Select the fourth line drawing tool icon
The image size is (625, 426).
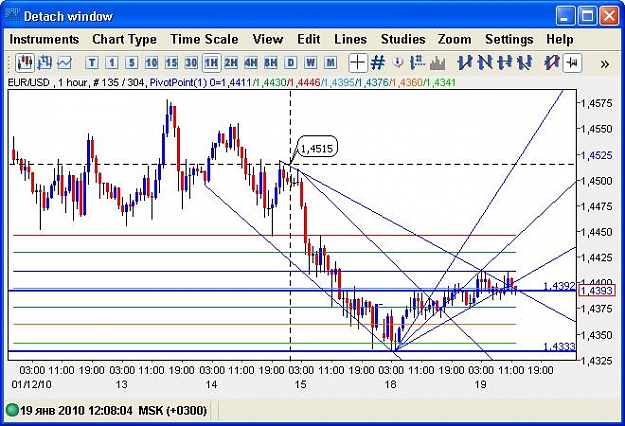click(525, 63)
